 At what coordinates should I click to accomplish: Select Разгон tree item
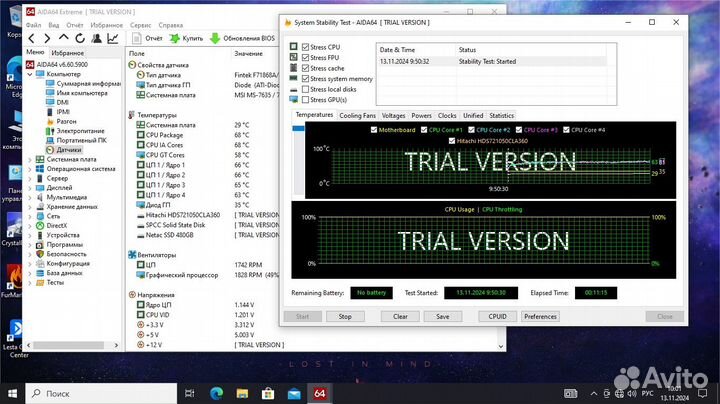(x=61, y=121)
